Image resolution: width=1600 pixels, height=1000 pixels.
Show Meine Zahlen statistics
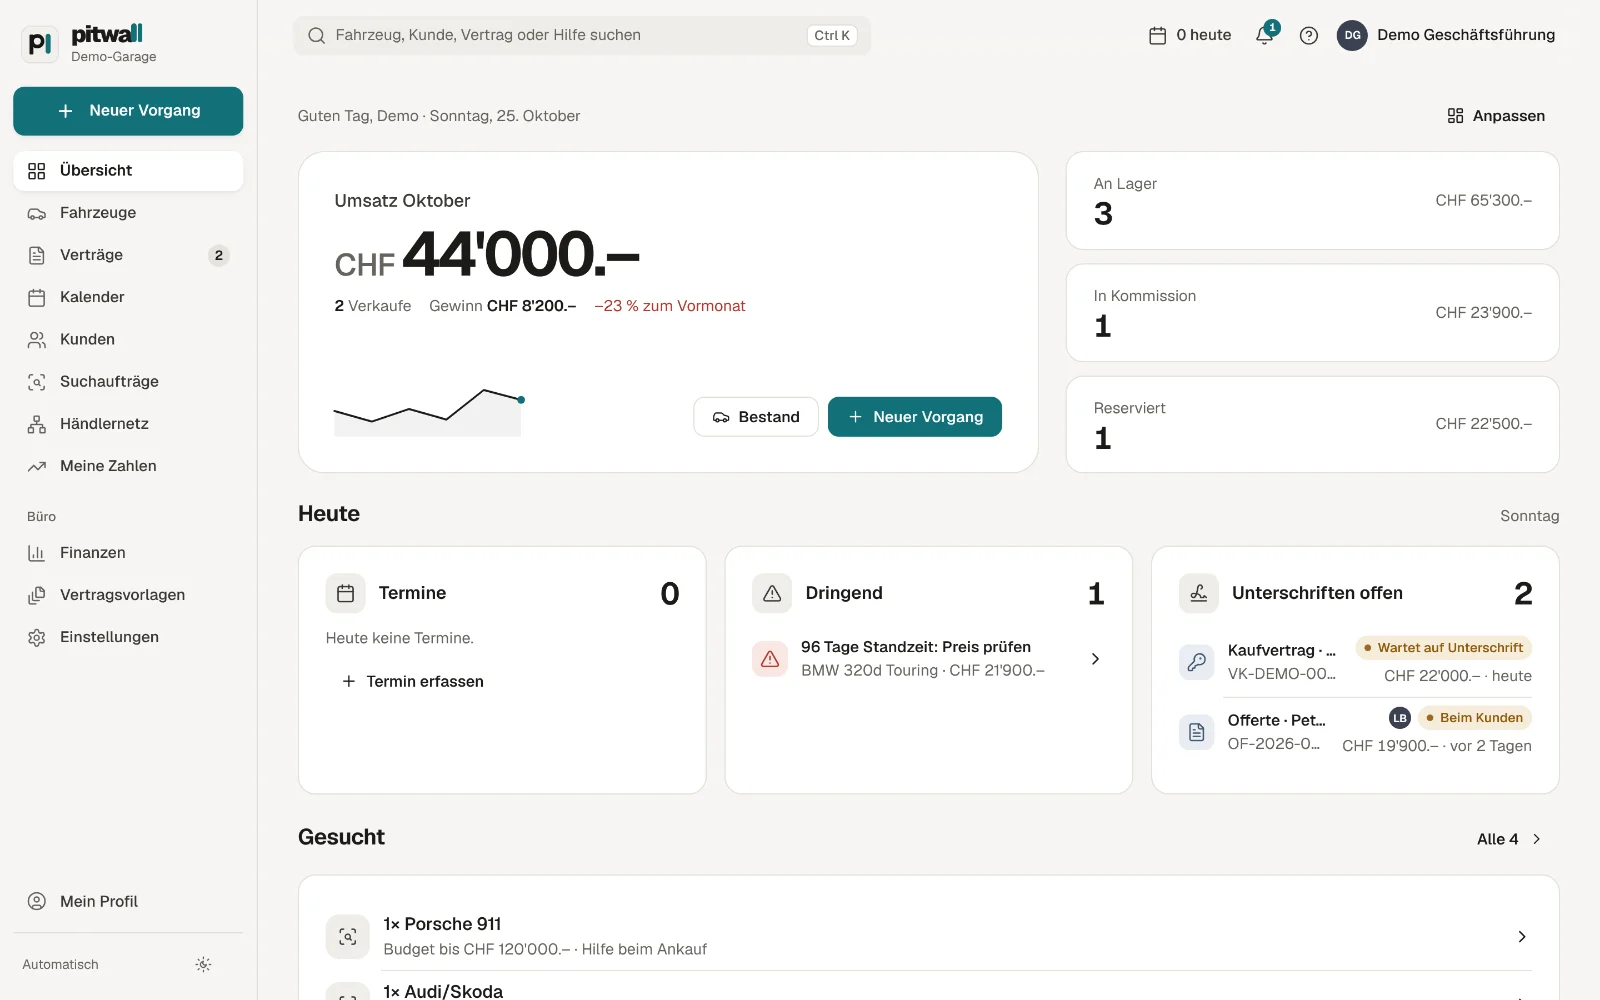[128, 466]
